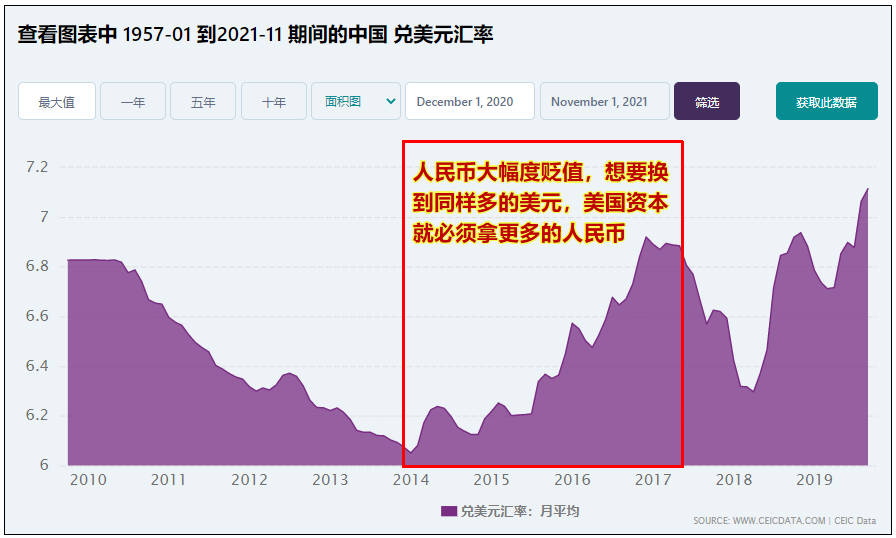This screenshot has width=896, height=538.
Task: Click the 2012 x-axis label
Action: point(249,480)
